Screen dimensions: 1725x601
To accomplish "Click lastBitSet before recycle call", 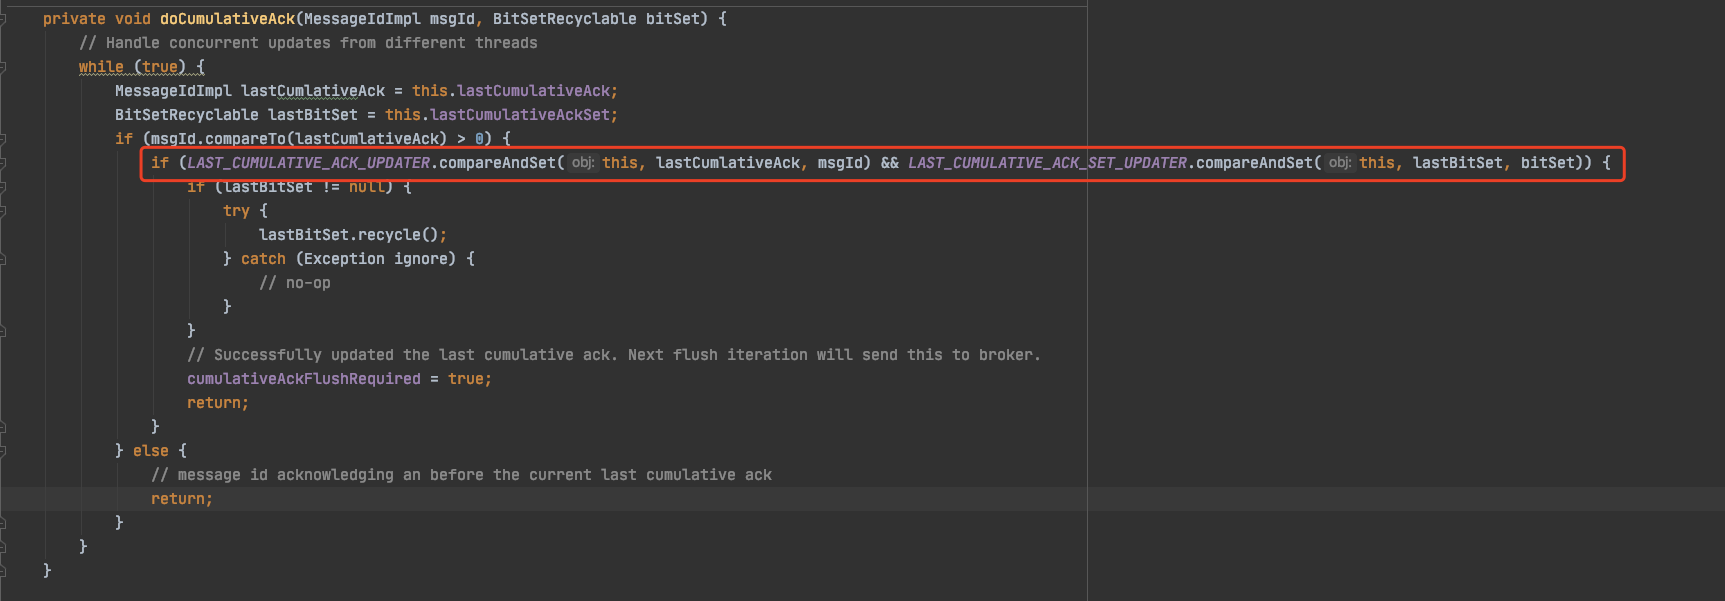I will pyautogui.click(x=304, y=235).
